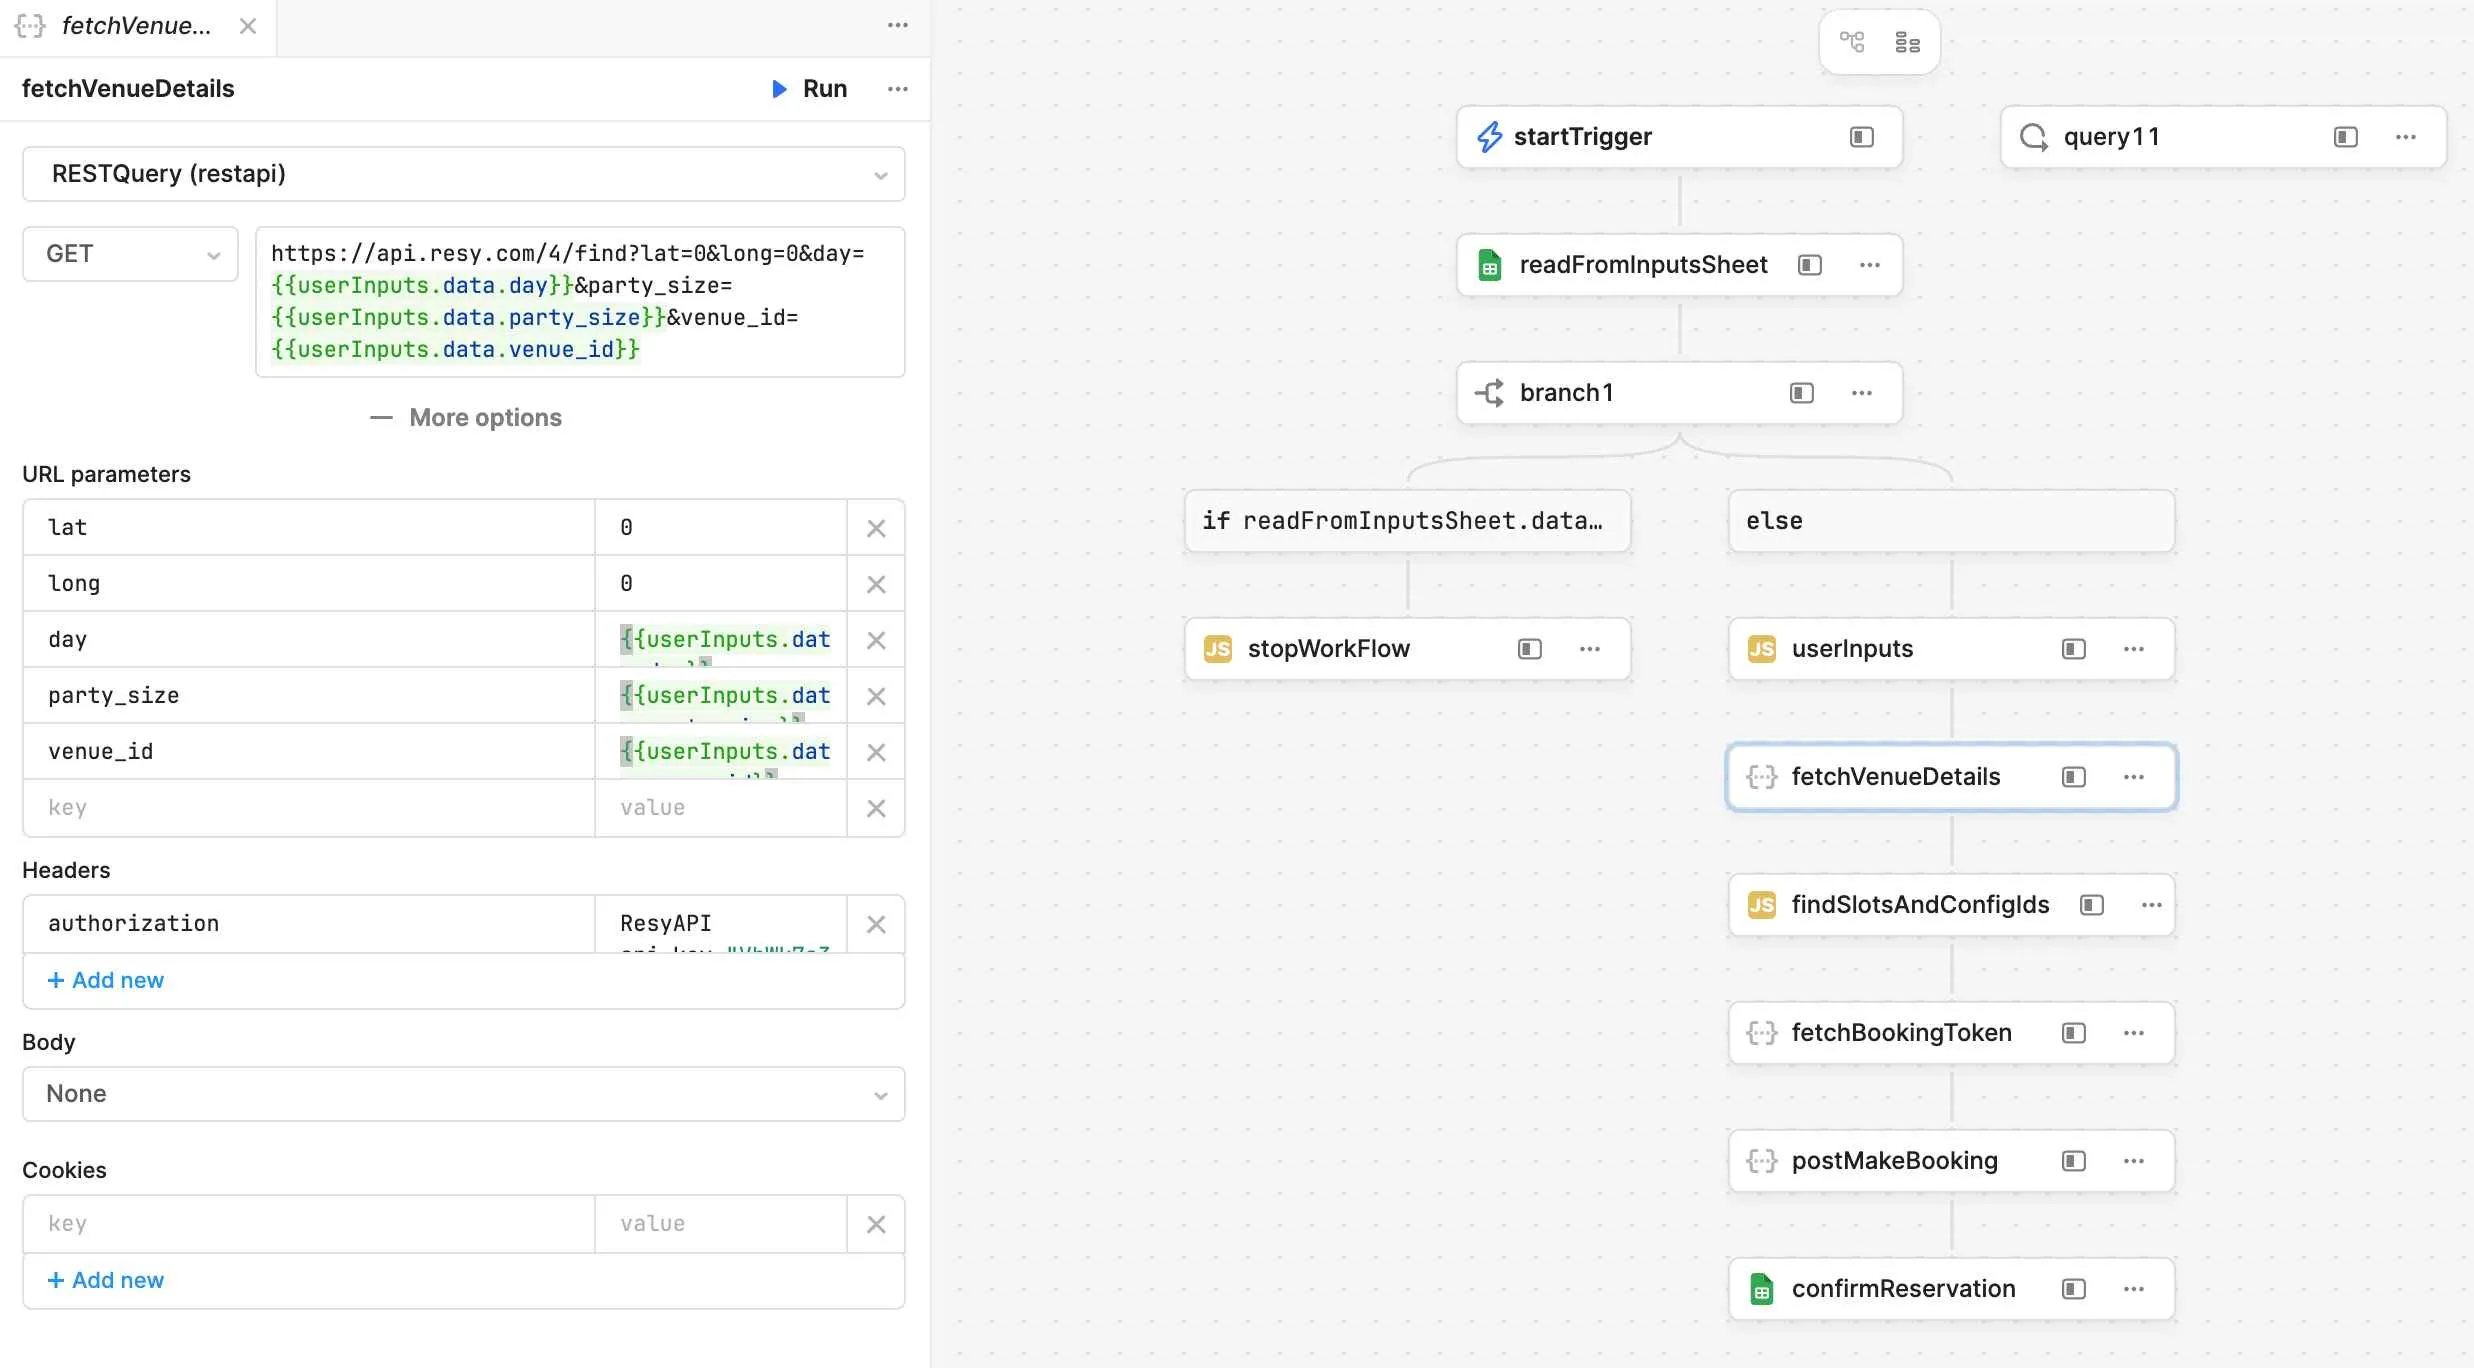Edit the request URL field
The width and height of the screenshot is (2474, 1368).
[580, 302]
